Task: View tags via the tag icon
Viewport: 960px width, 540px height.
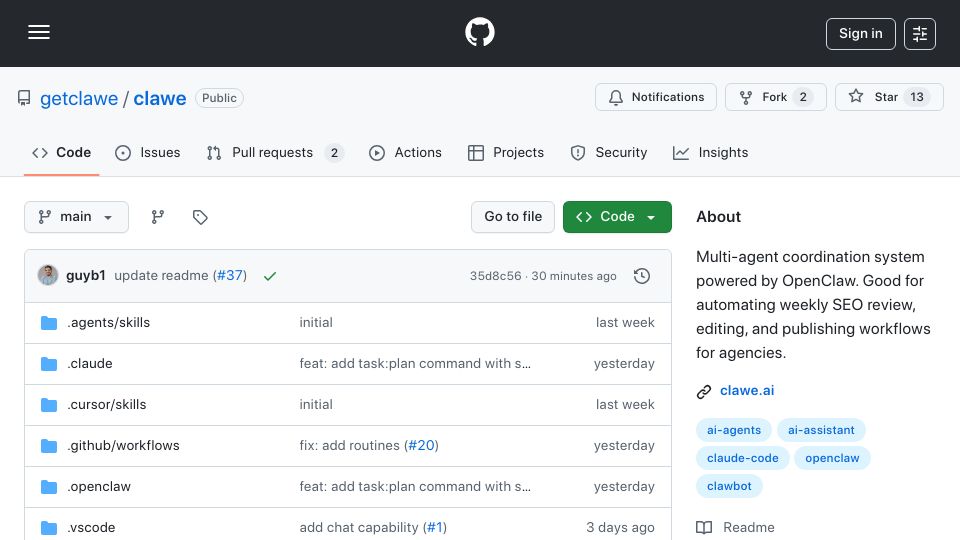Action: 200,217
